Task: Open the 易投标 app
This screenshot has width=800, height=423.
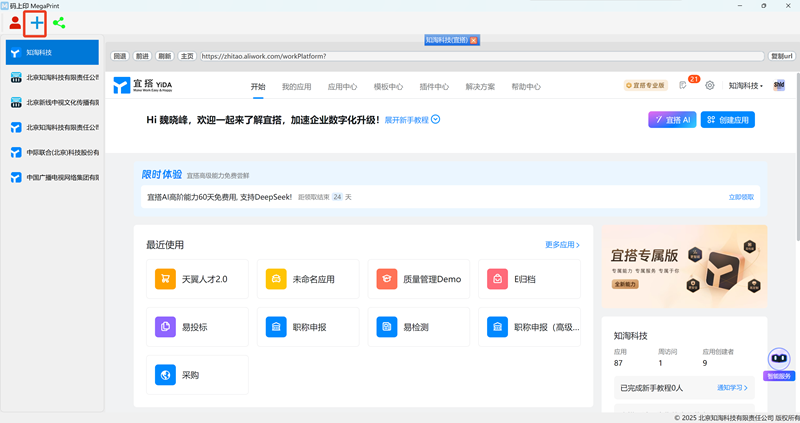Action: (x=197, y=327)
